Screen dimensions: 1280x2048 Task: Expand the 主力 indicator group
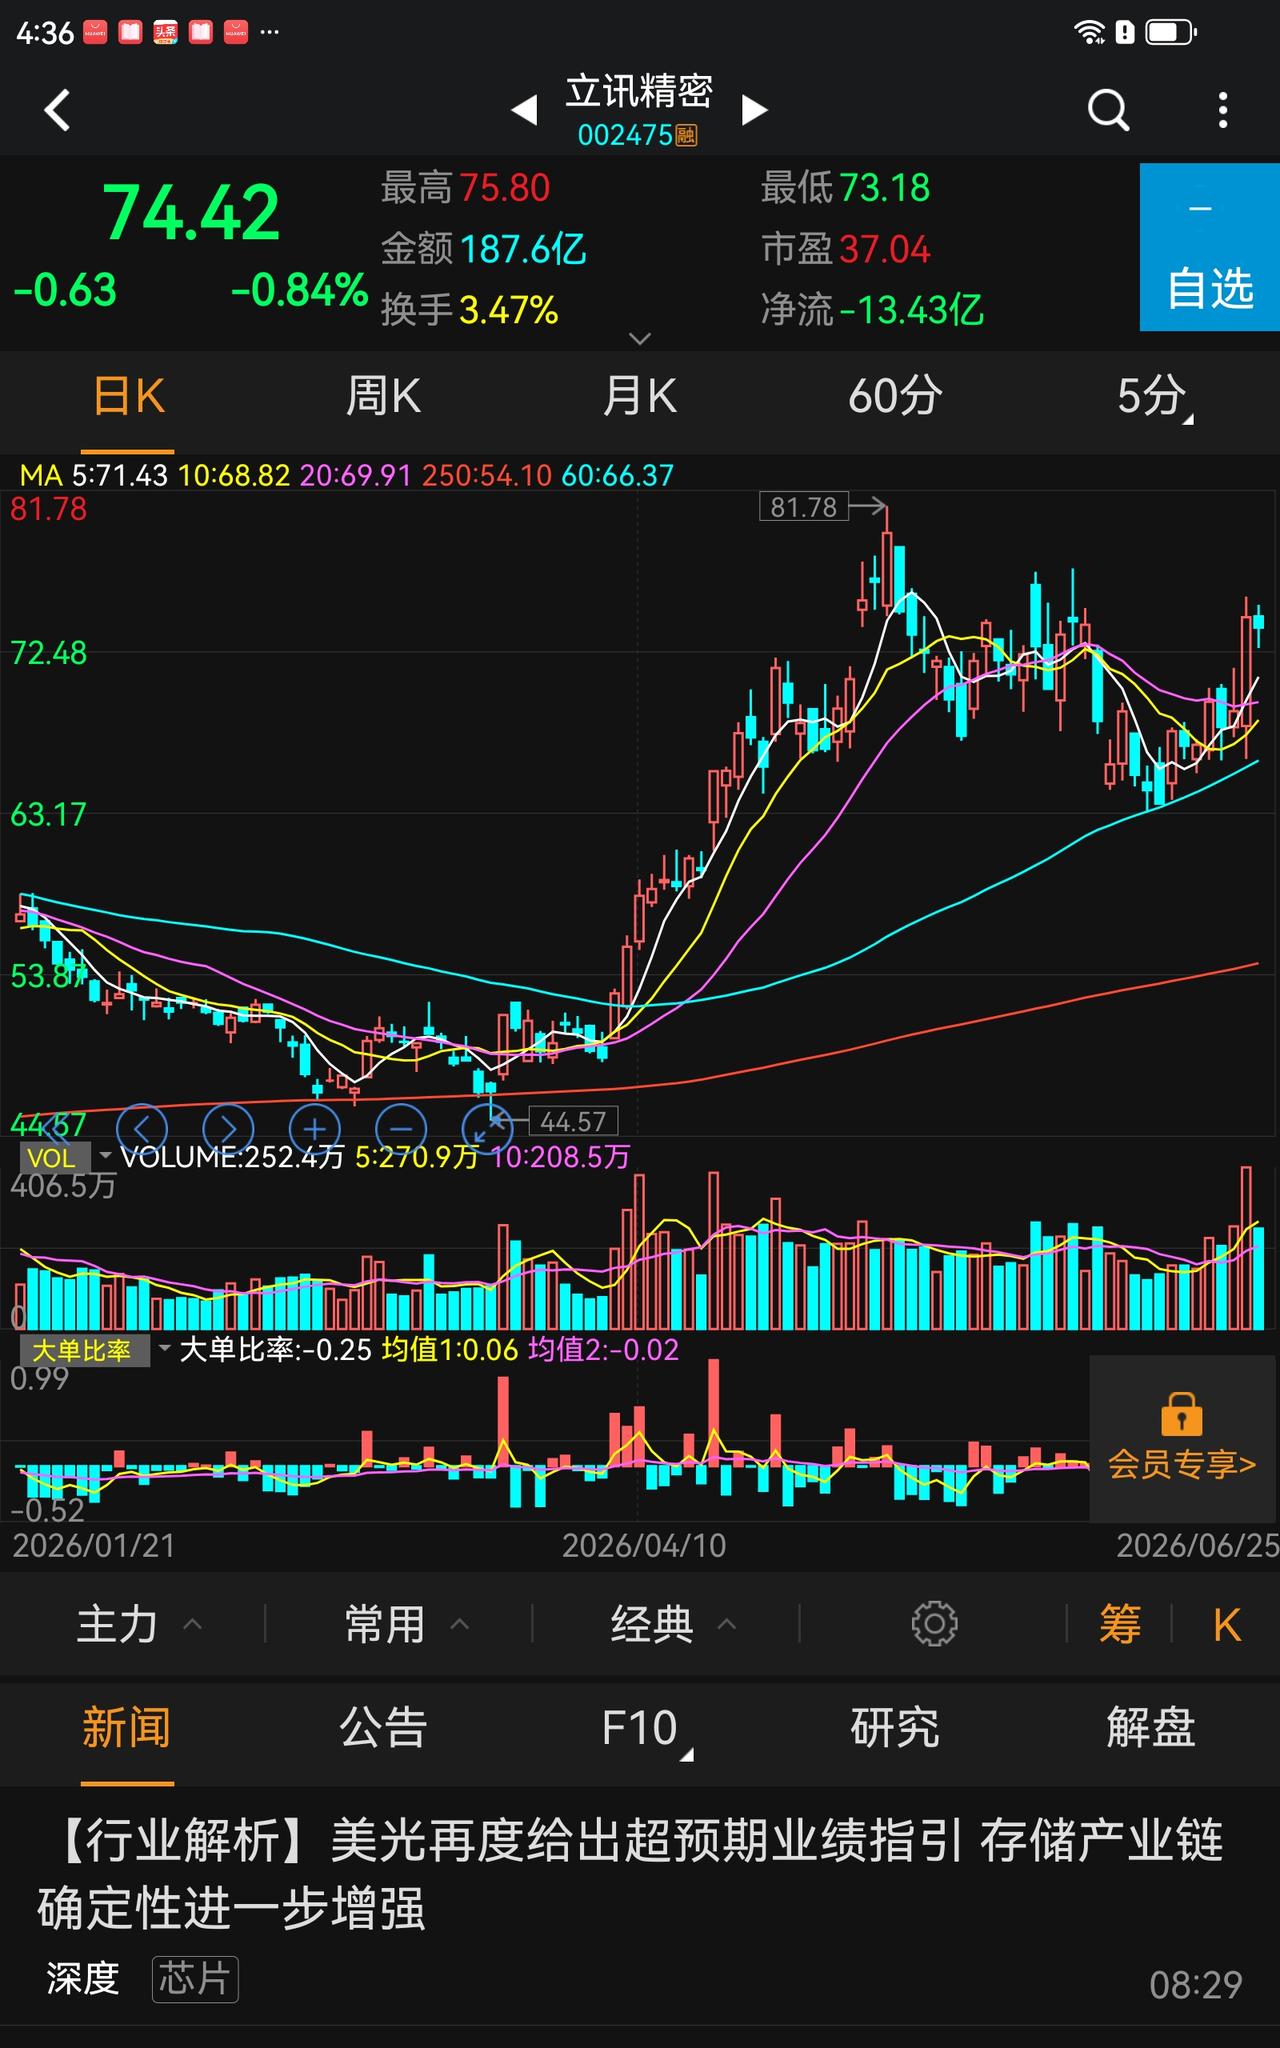tap(140, 1624)
